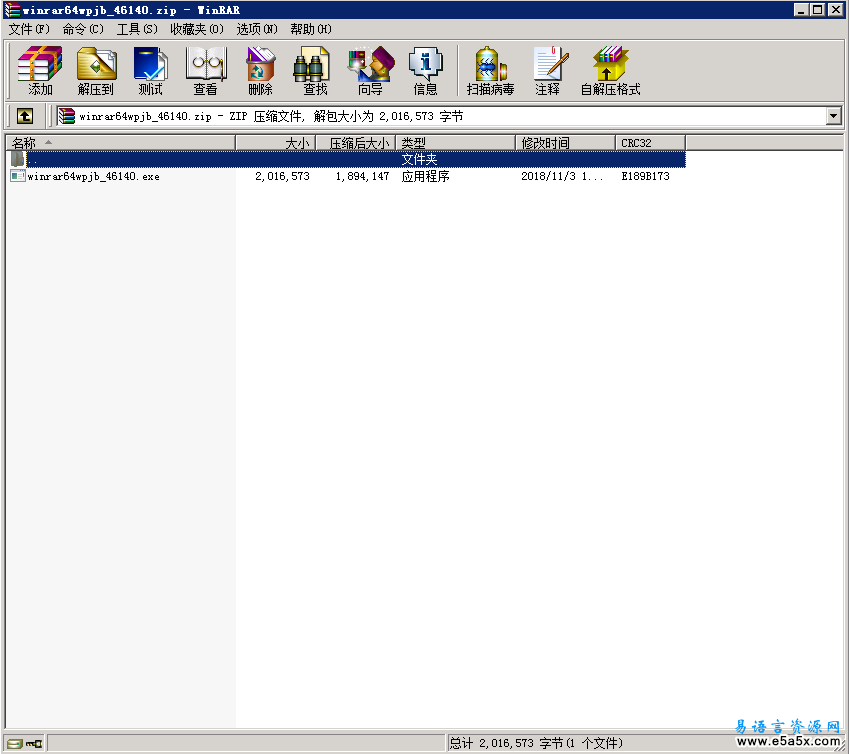
Task: Expand the address bar dropdown arrow
Action: coord(833,116)
